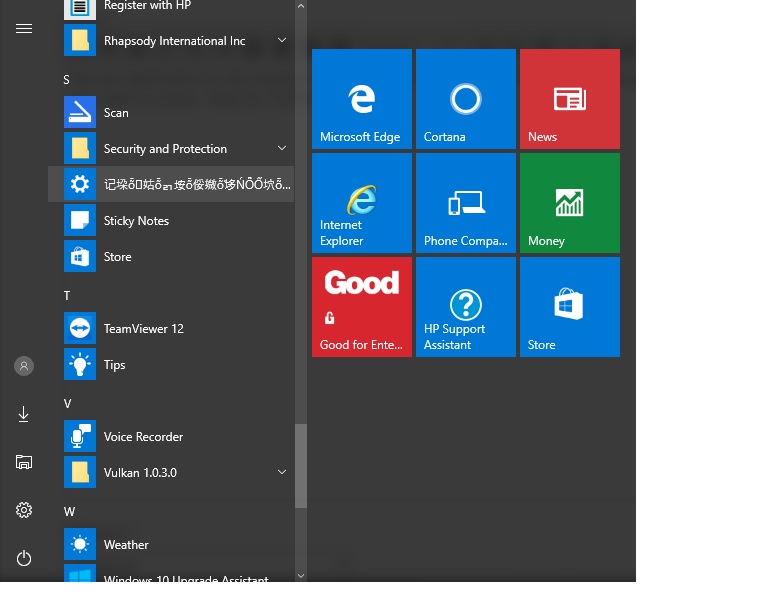The image size is (768, 614).
Task: Expand the Rhapsody International Inc folder
Action: (x=171, y=41)
